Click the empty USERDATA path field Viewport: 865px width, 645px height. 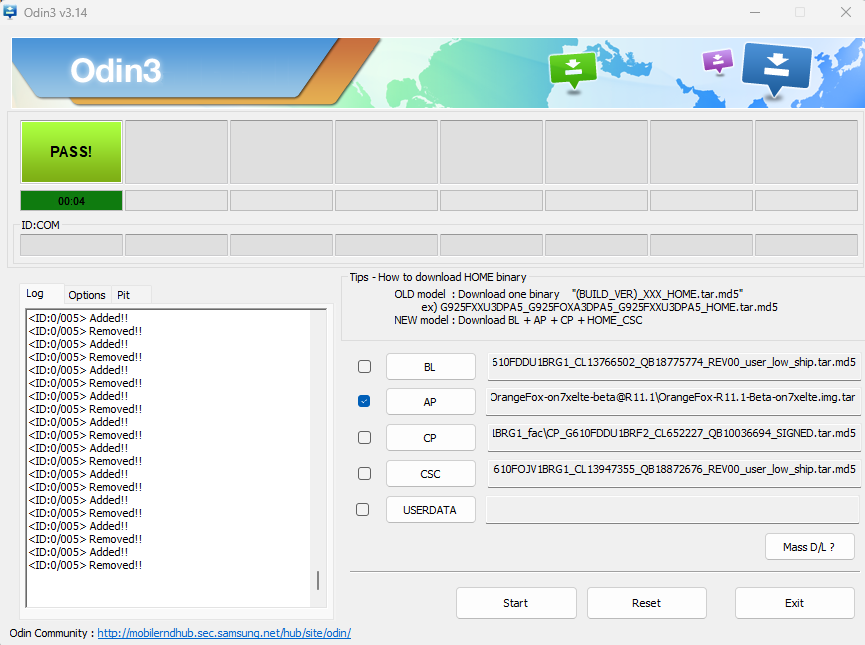[x=672, y=509]
